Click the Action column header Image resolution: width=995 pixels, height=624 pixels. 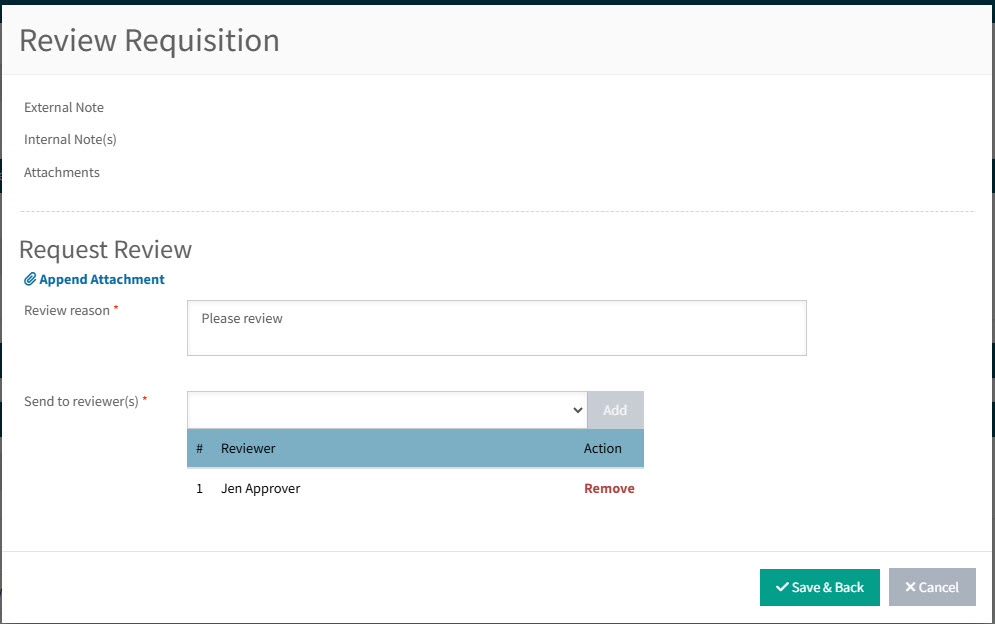[x=603, y=448]
